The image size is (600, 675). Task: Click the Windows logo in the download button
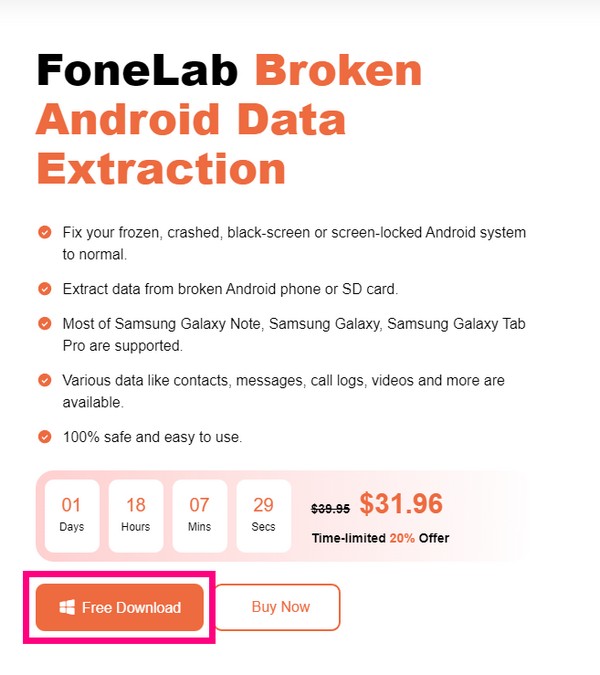(67, 607)
